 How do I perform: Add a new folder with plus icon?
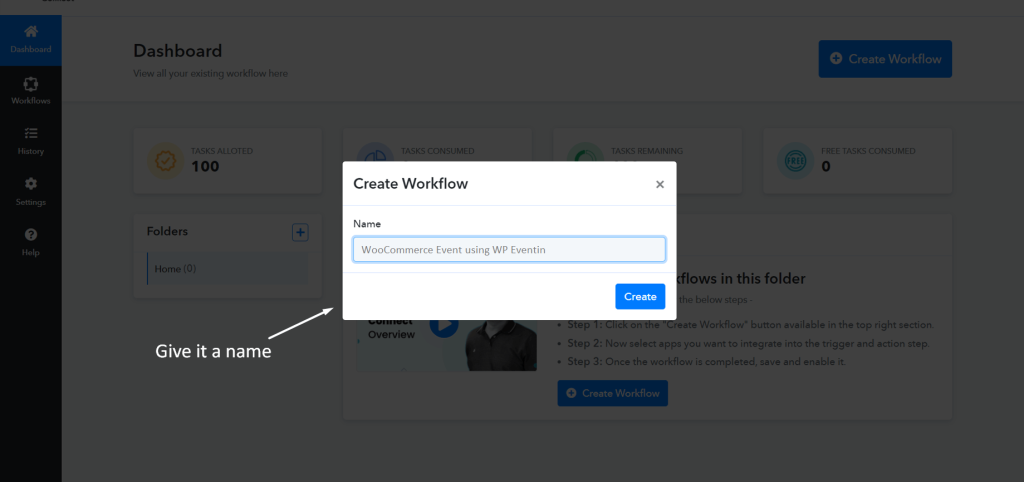(300, 232)
